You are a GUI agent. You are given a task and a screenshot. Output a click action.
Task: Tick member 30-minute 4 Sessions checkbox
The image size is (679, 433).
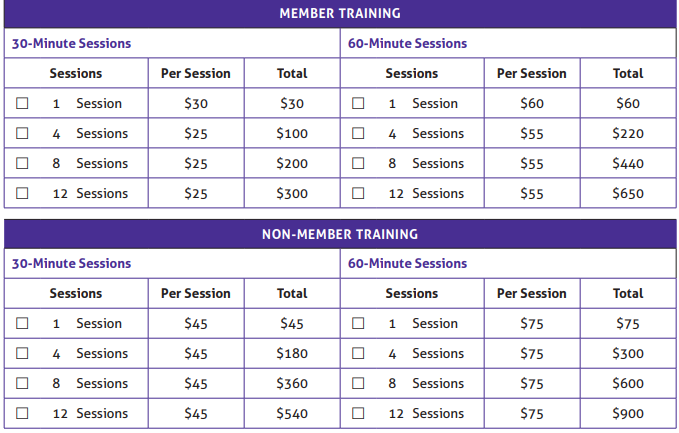pyautogui.click(x=22, y=133)
